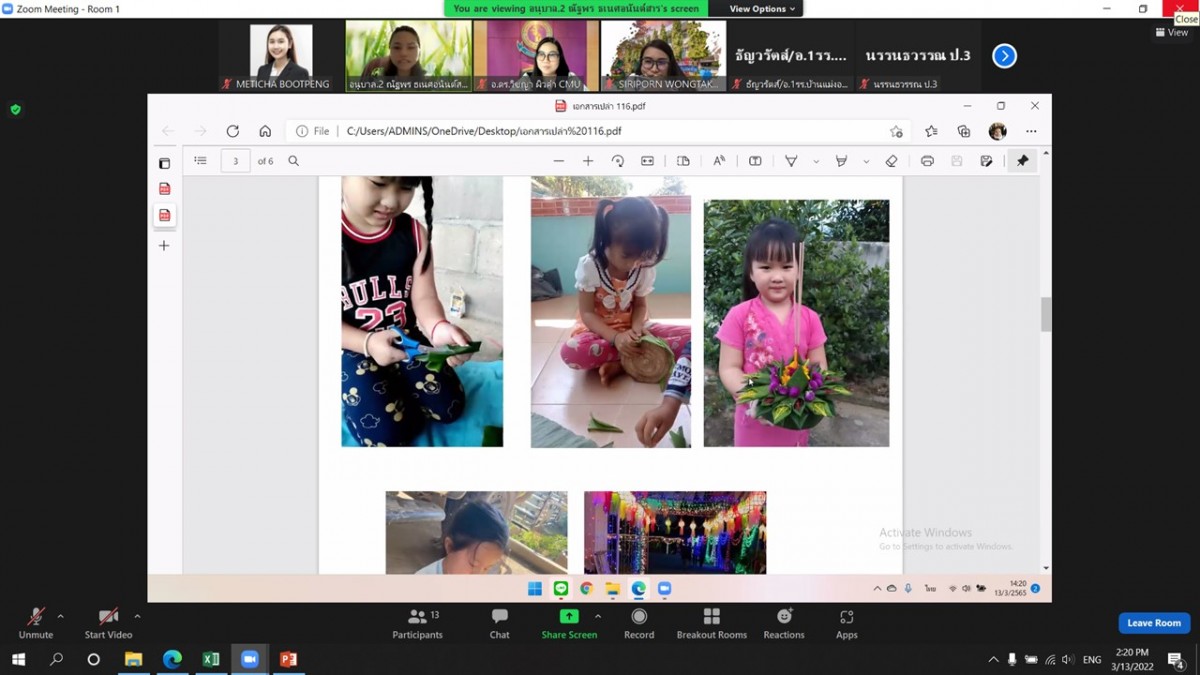Click the shared browser's Back arrow
The image size is (1200, 675).
coord(167,131)
